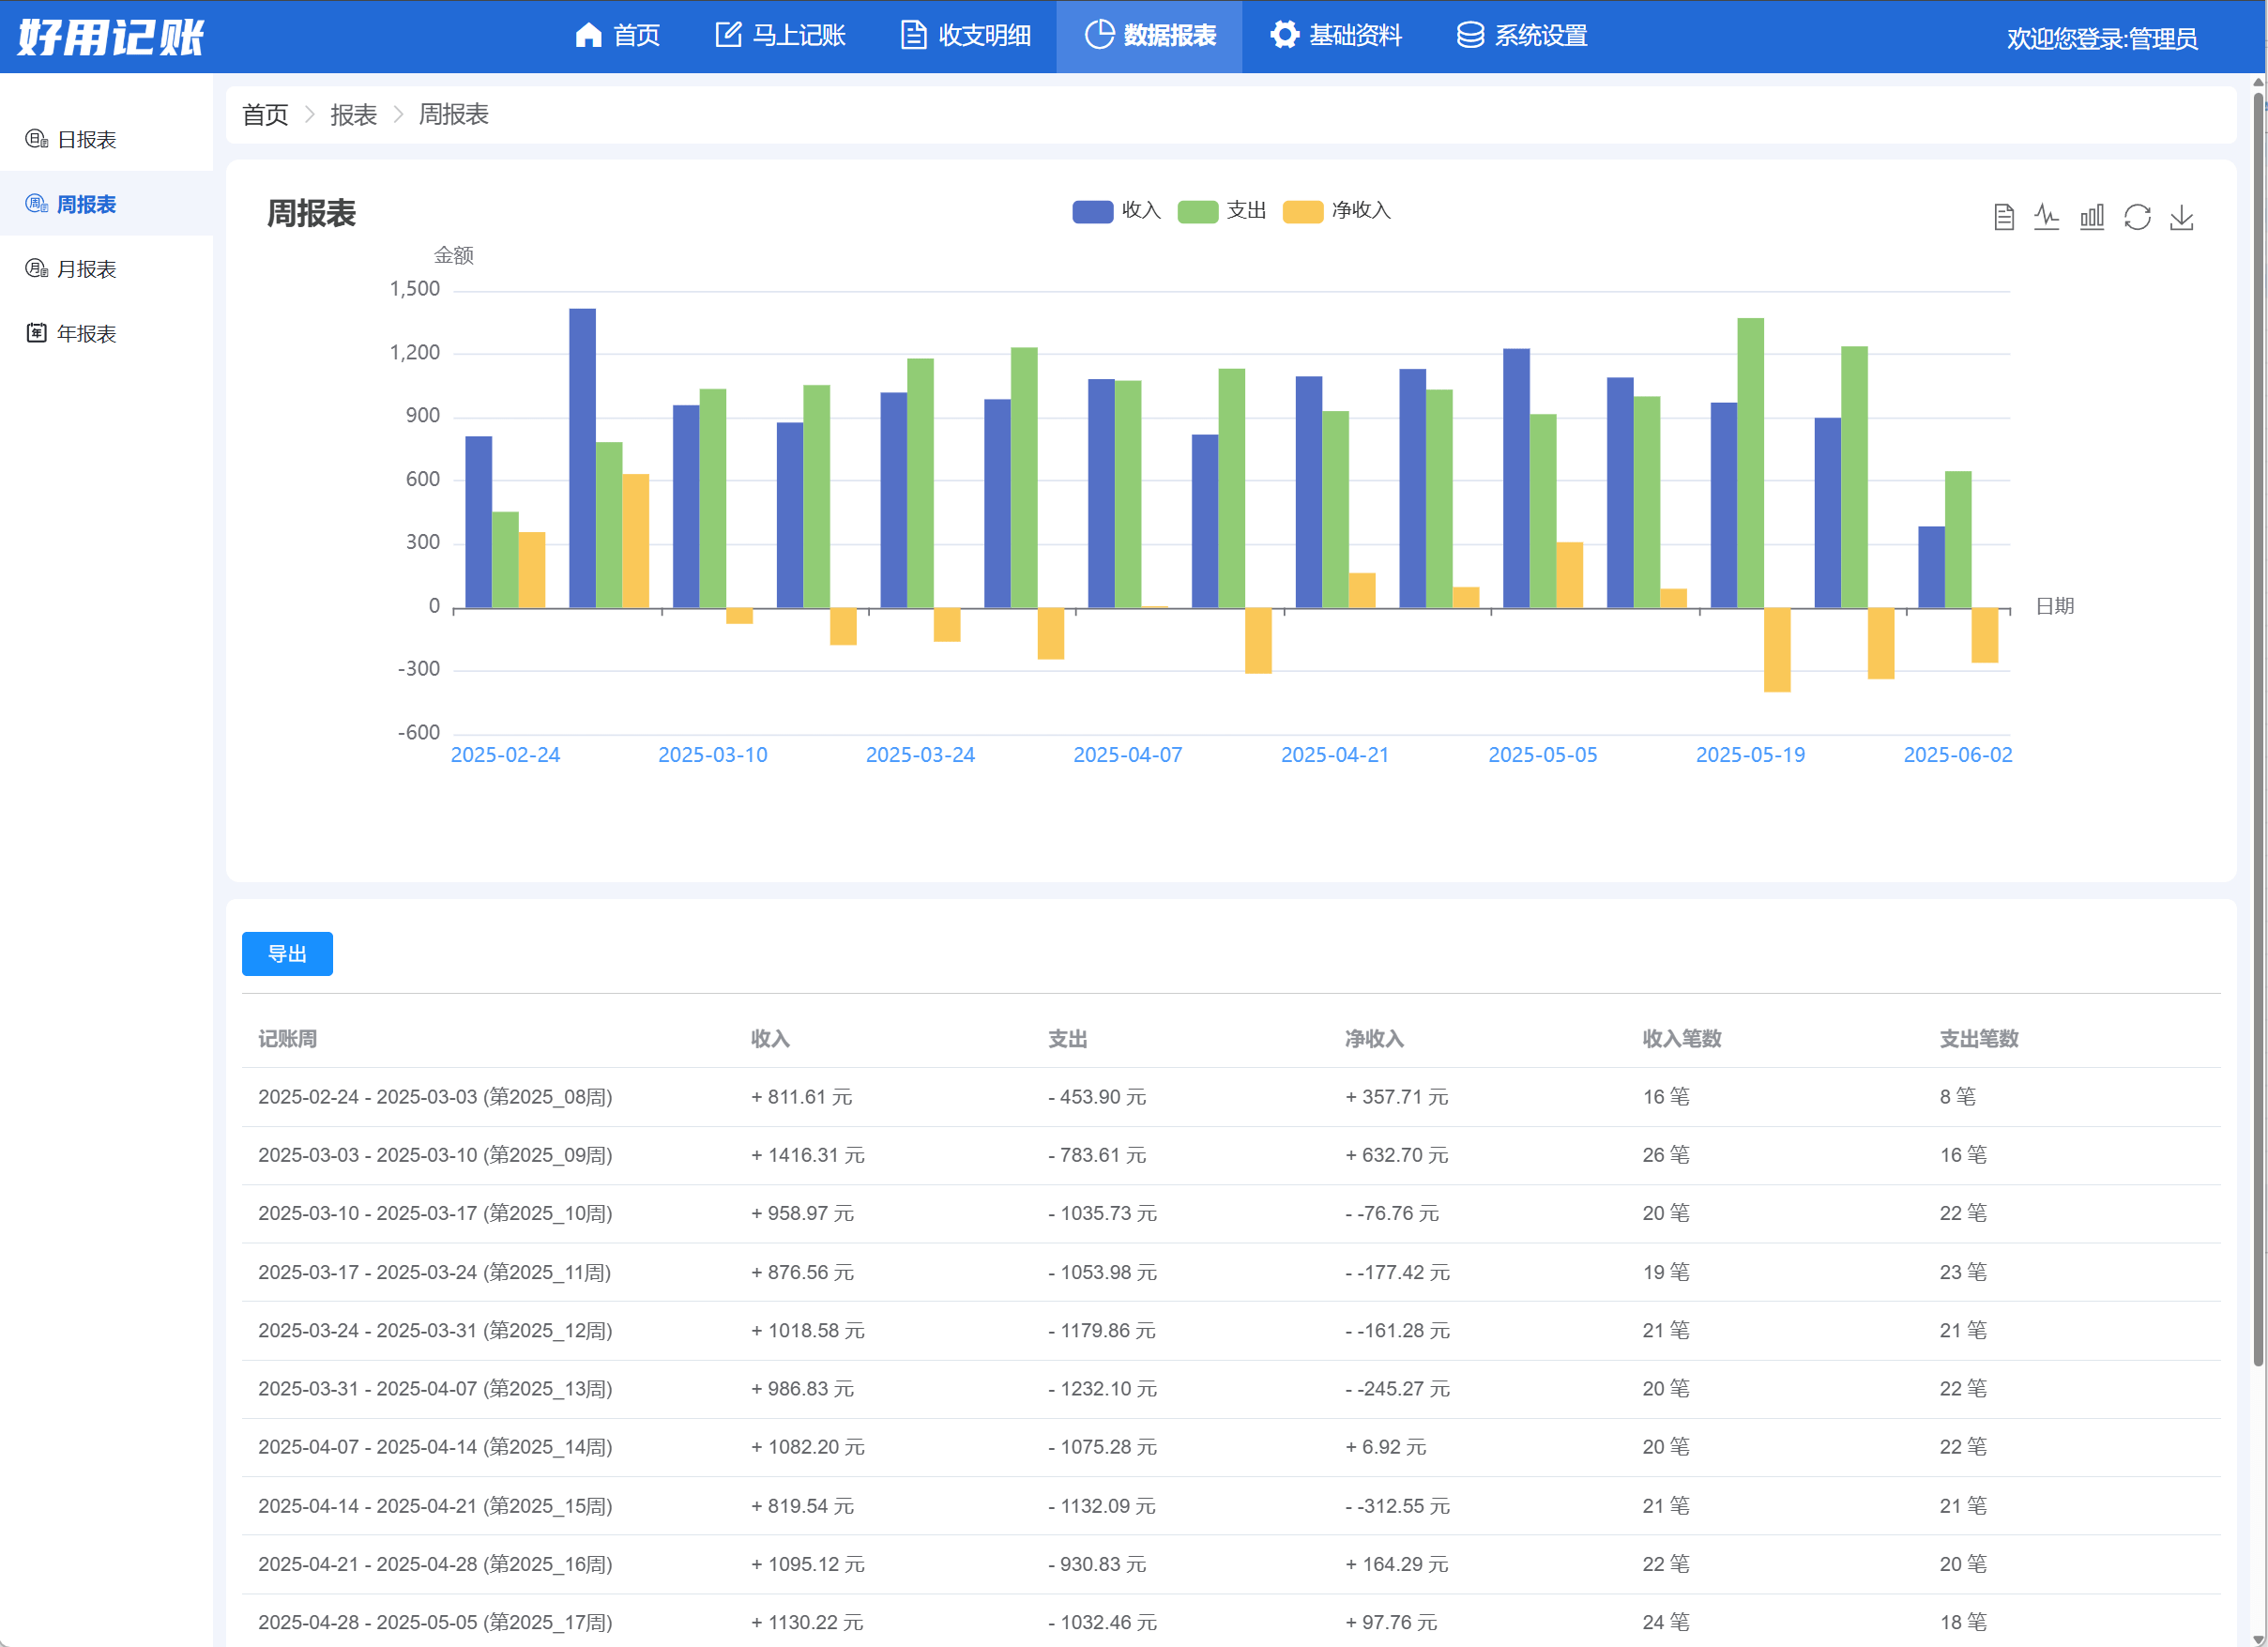Click the 首页 breadcrumb link
This screenshot has height=1647, width=2268.
(x=265, y=115)
